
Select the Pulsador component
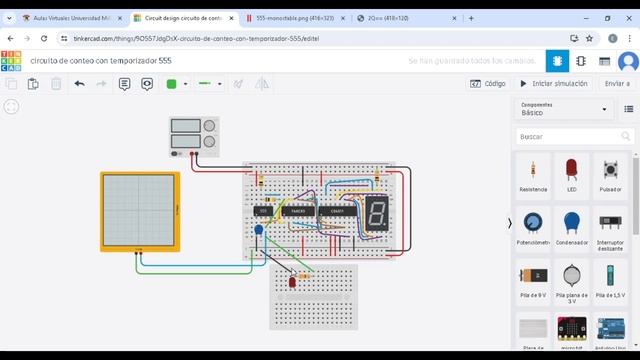click(x=610, y=176)
